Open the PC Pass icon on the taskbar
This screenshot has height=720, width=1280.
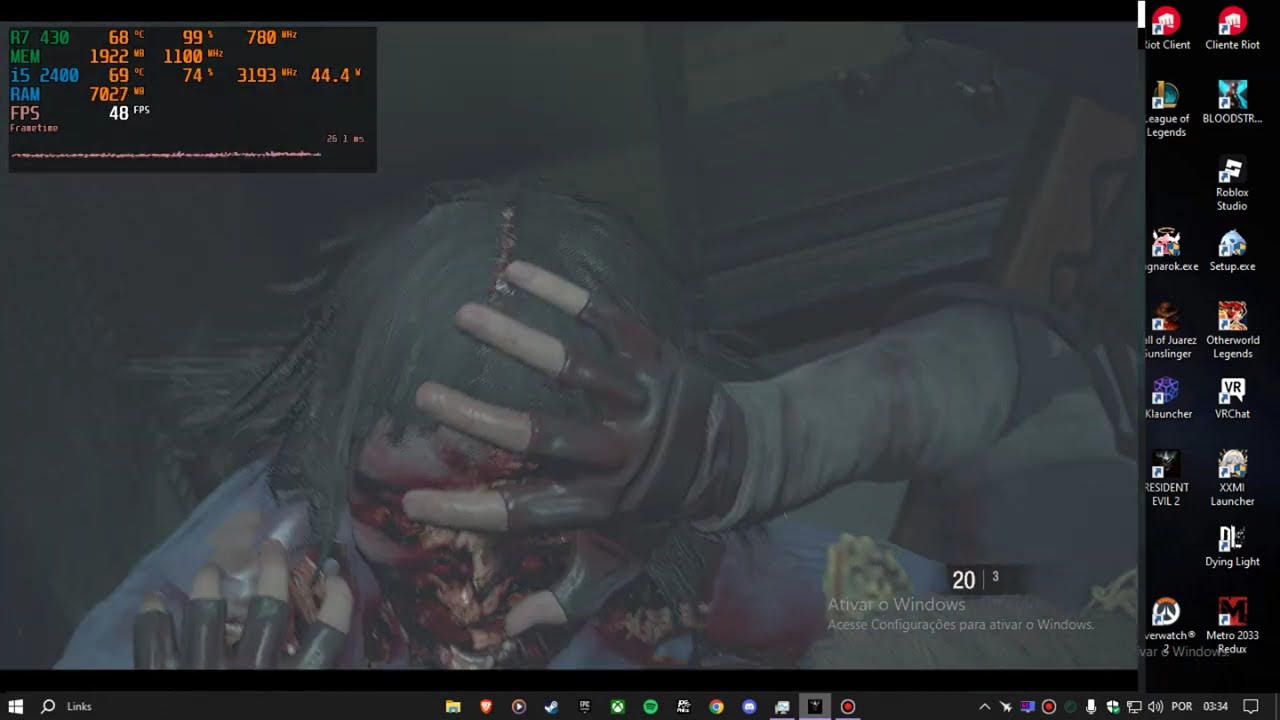click(x=683, y=706)
